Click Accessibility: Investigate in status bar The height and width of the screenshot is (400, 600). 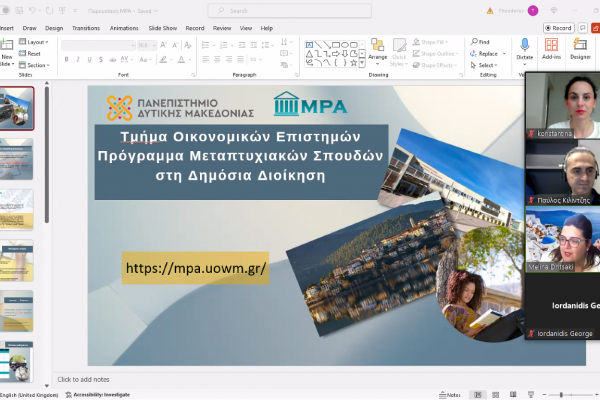(98, 395)
